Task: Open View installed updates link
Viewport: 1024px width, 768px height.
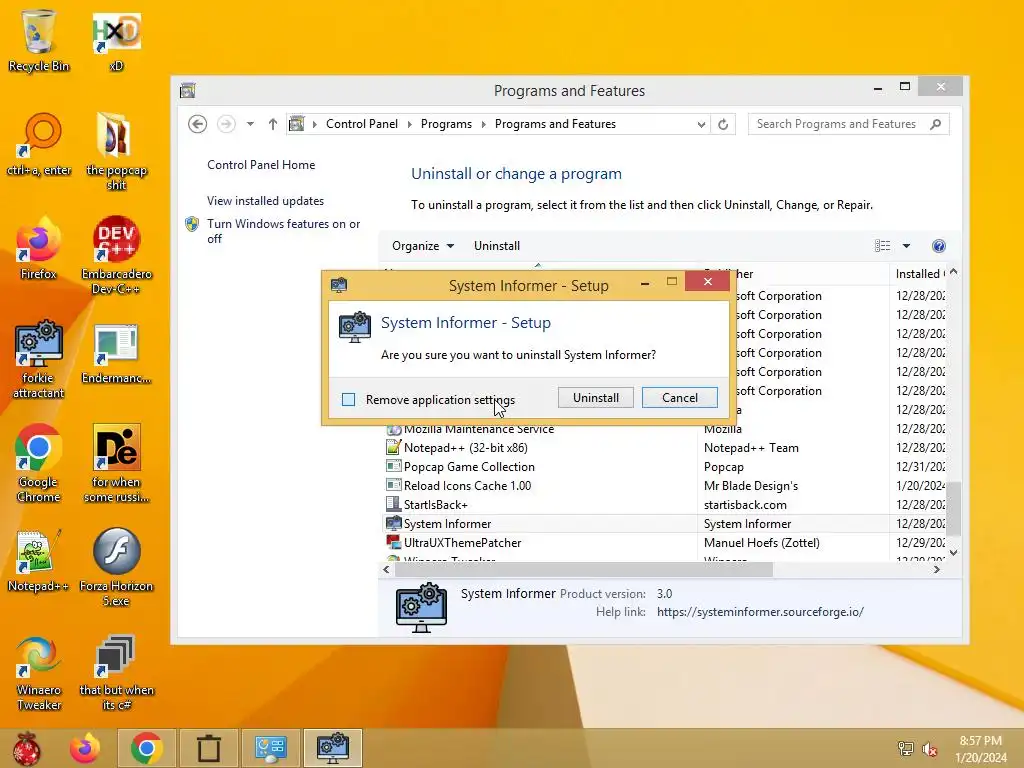Action: (265, 201)
